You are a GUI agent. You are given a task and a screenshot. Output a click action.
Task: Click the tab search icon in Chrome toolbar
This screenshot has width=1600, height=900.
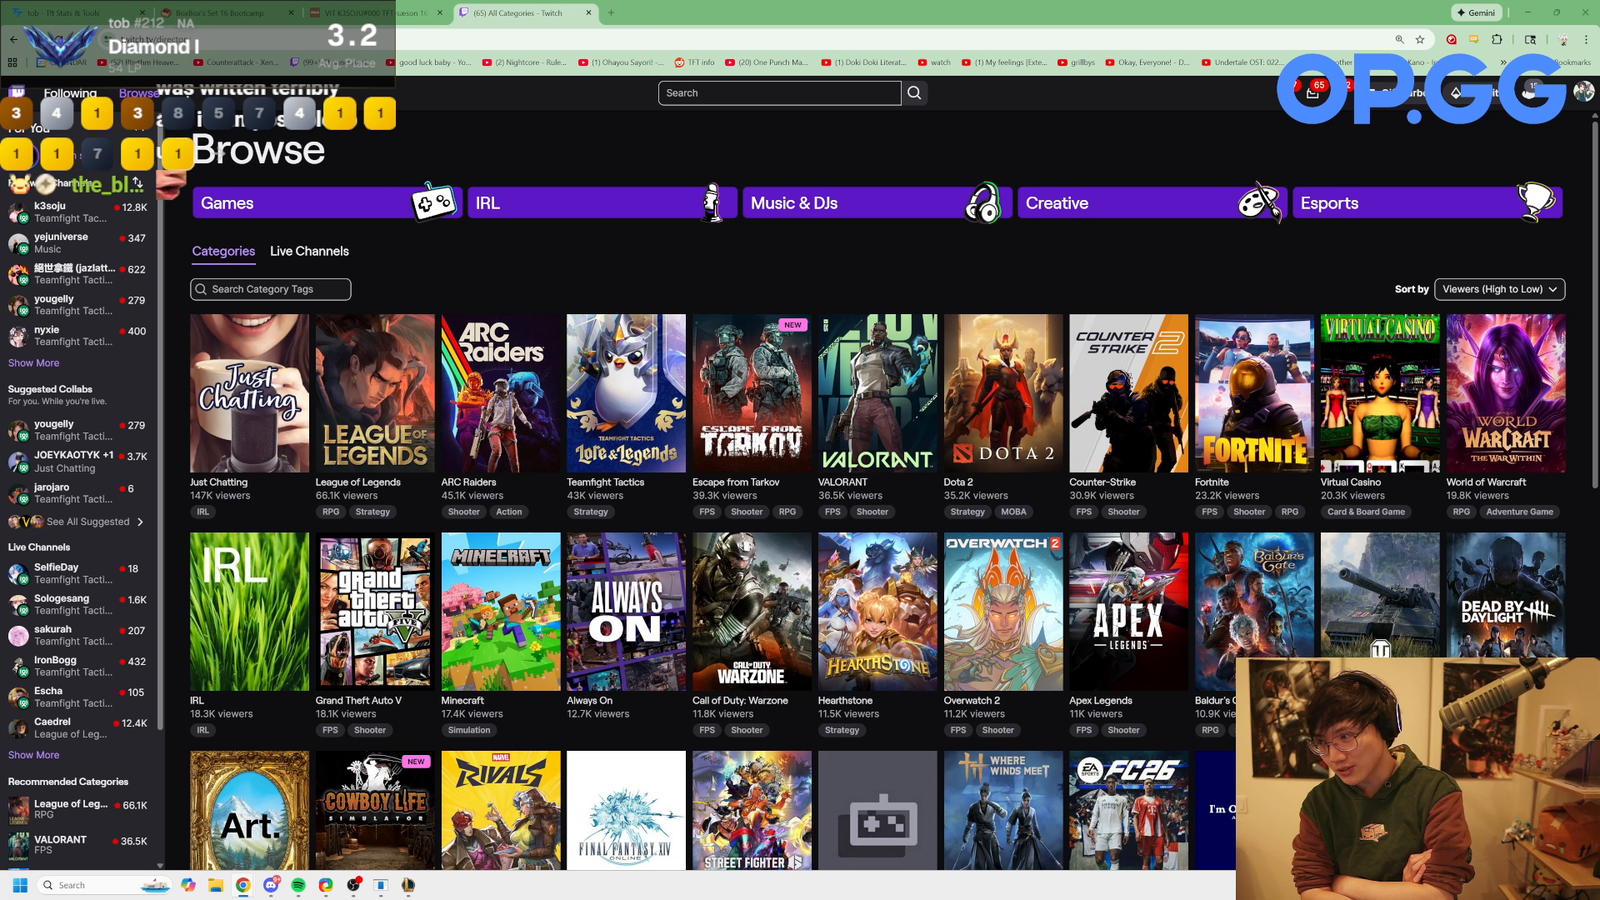click(x=1530, y=40)
